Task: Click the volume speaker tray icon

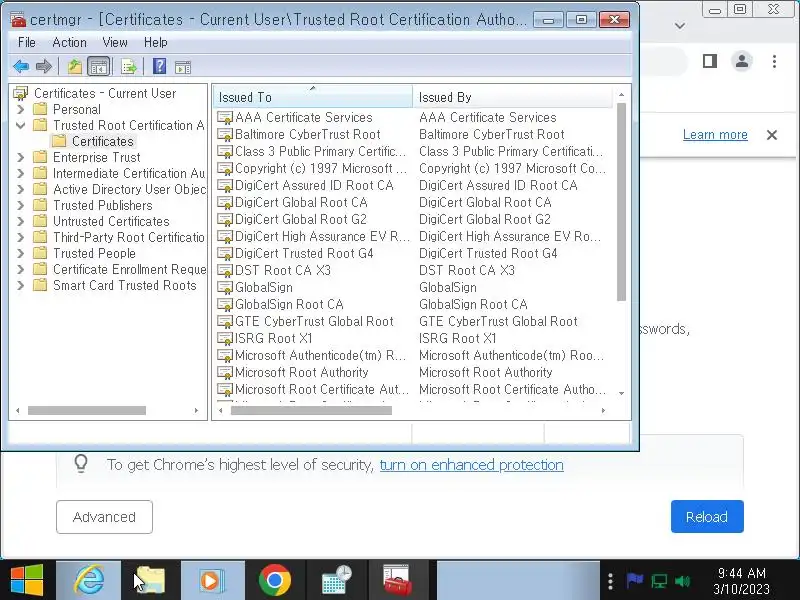Action: point(682,581)
